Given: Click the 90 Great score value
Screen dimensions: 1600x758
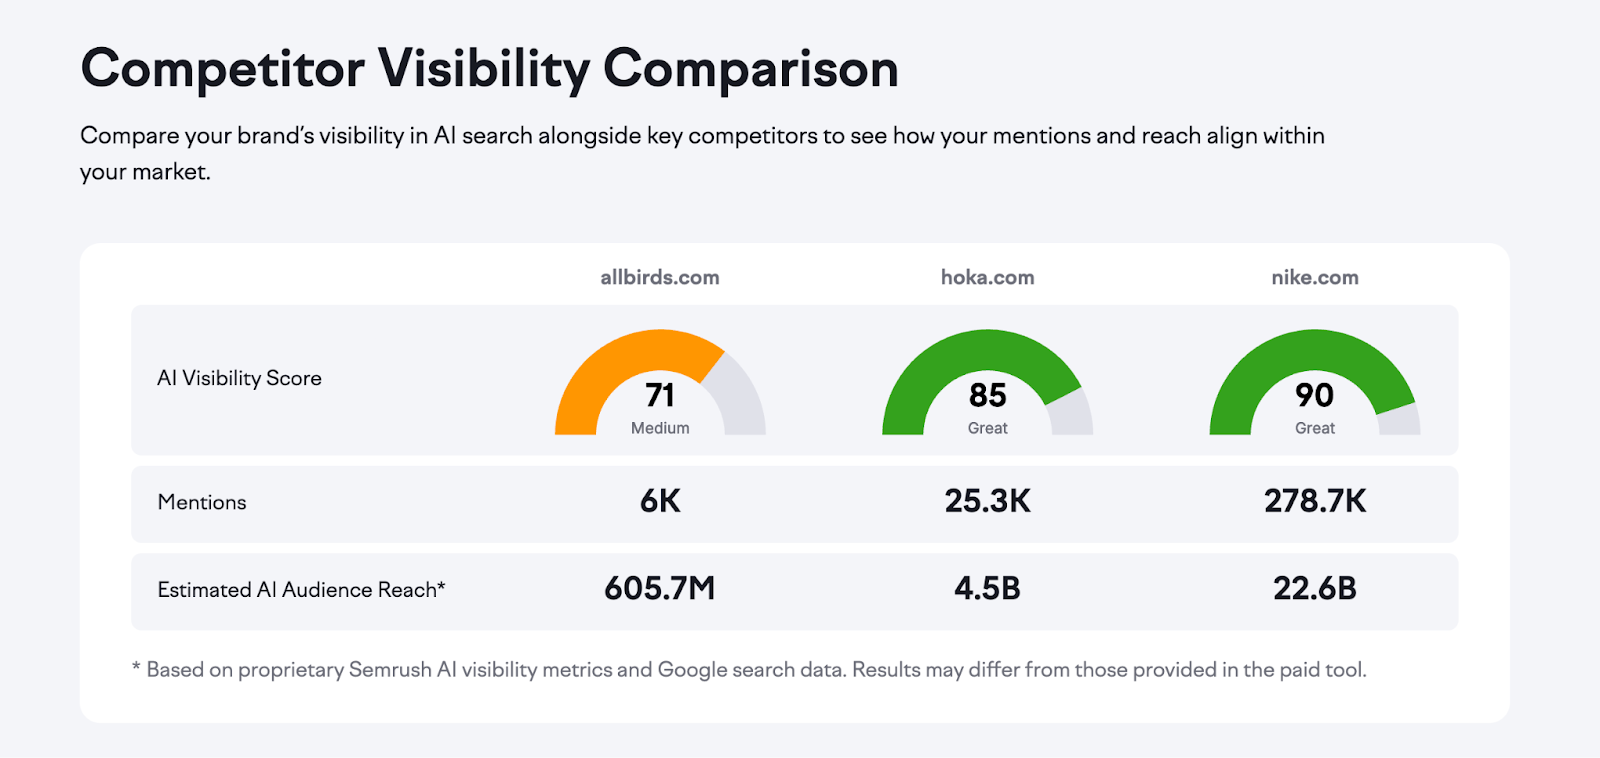Looking at the screenshot, I should click(1314, 396).
